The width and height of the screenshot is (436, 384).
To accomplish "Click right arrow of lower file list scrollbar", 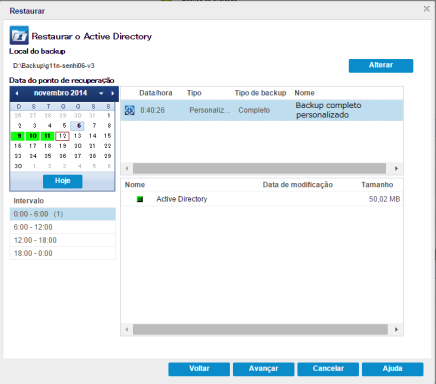I will point(396,330).
